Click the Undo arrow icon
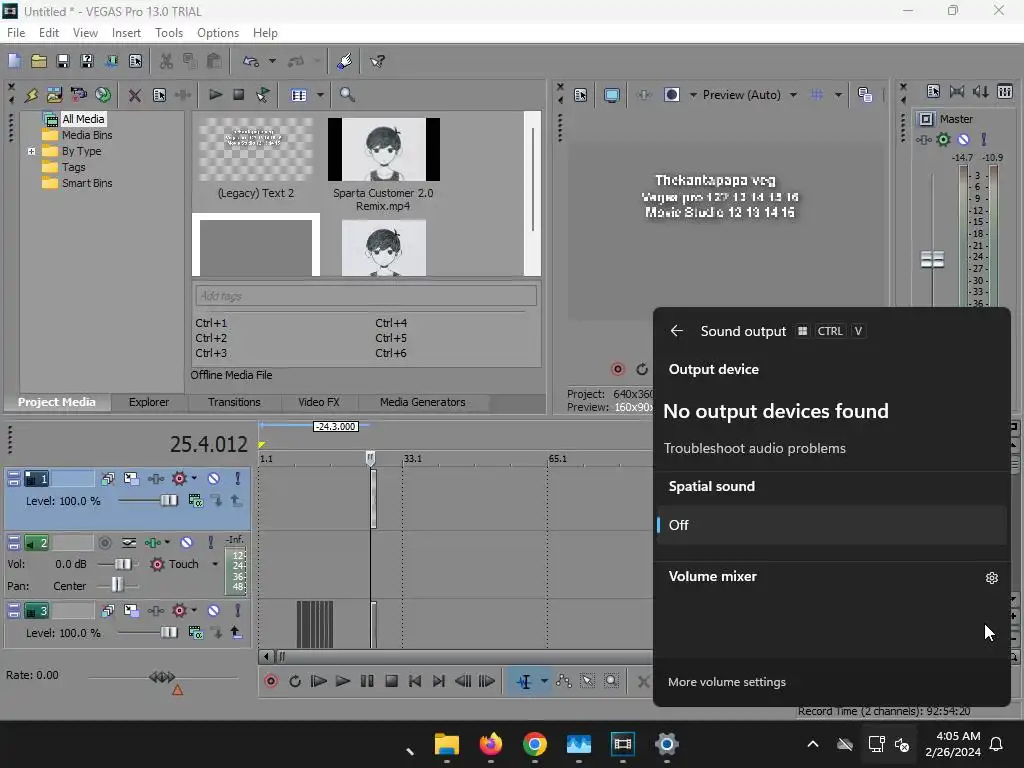 [x=251, y=61]
